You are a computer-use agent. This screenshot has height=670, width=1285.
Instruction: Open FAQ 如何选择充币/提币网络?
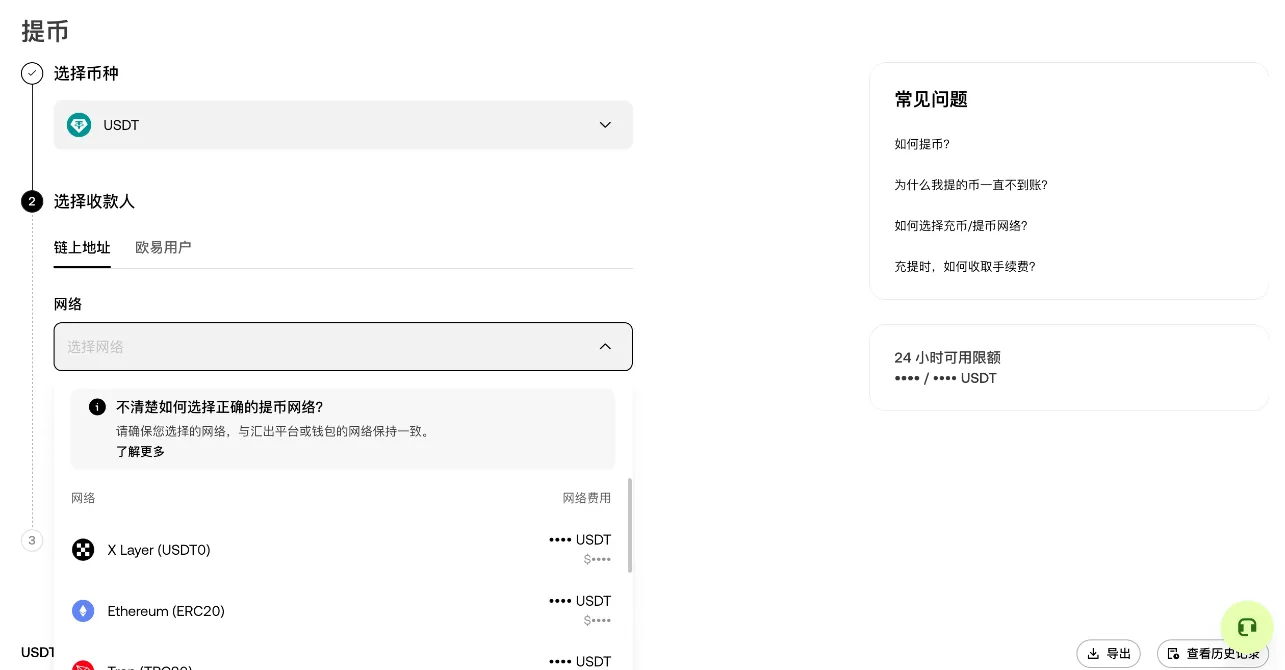pos(961,226)
